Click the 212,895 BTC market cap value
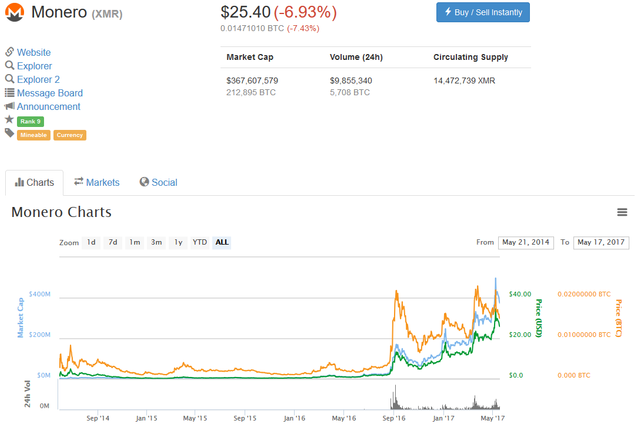 coord(251,92)
